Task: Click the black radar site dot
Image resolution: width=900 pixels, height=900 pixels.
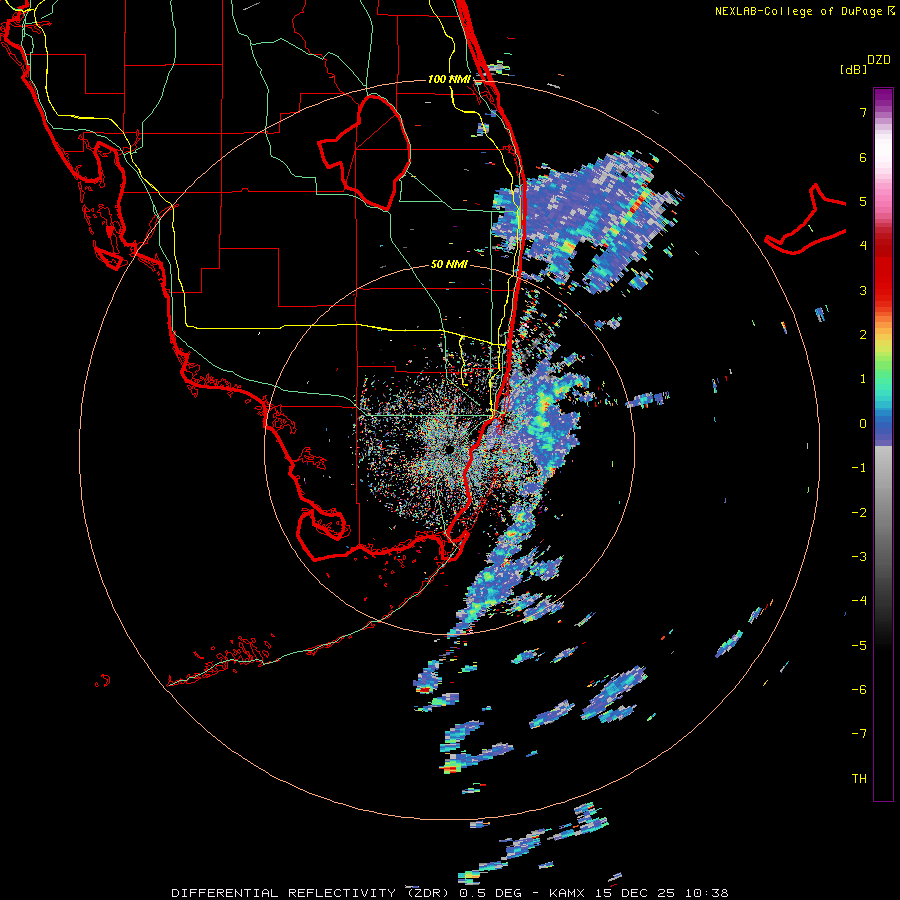Action: pos(449,449)
